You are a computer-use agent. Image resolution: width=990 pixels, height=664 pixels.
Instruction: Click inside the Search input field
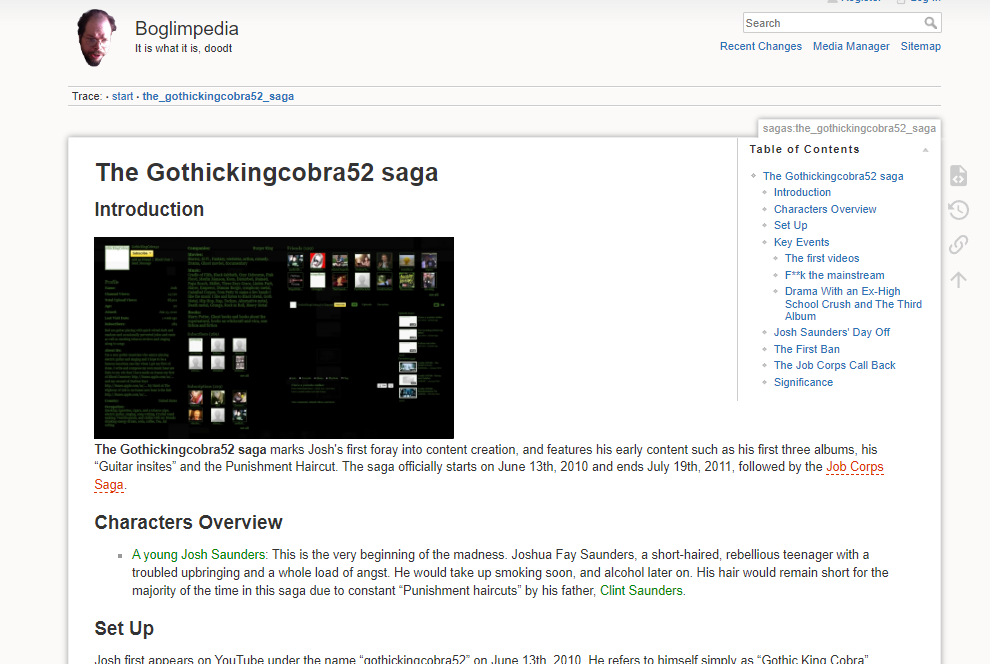[x=833, y=23]
